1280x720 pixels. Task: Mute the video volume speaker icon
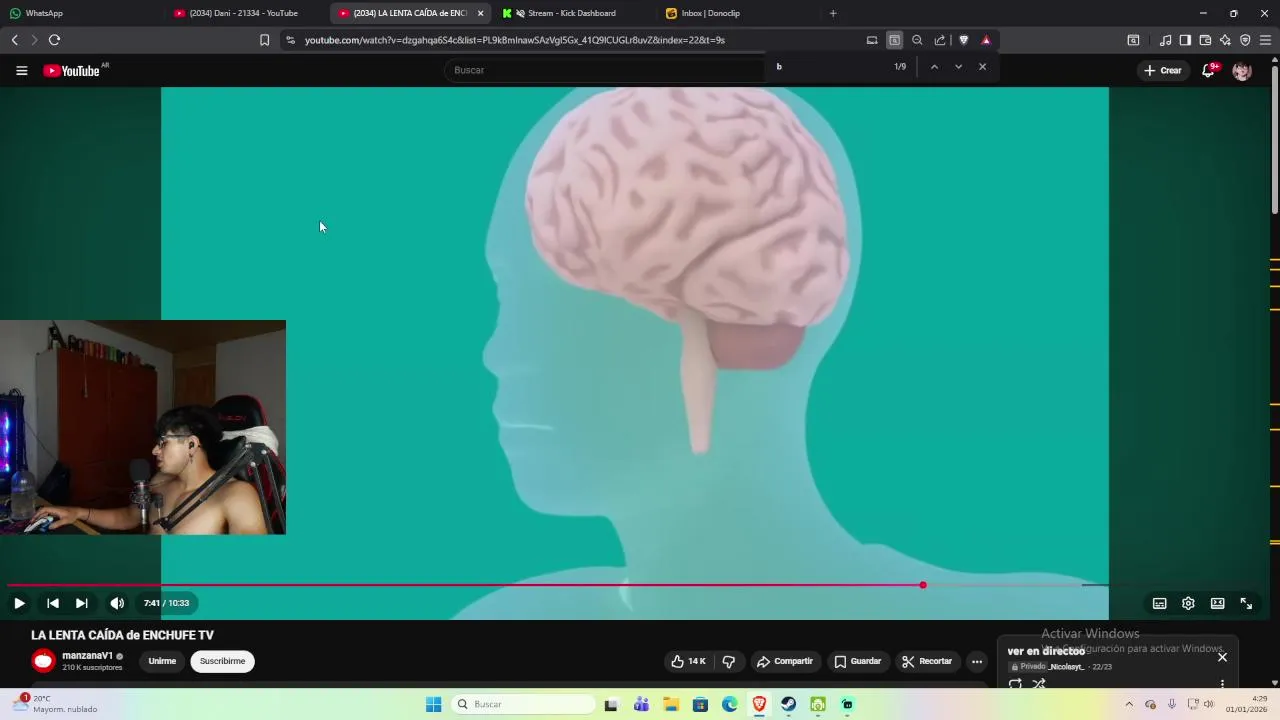click(117, 603)
